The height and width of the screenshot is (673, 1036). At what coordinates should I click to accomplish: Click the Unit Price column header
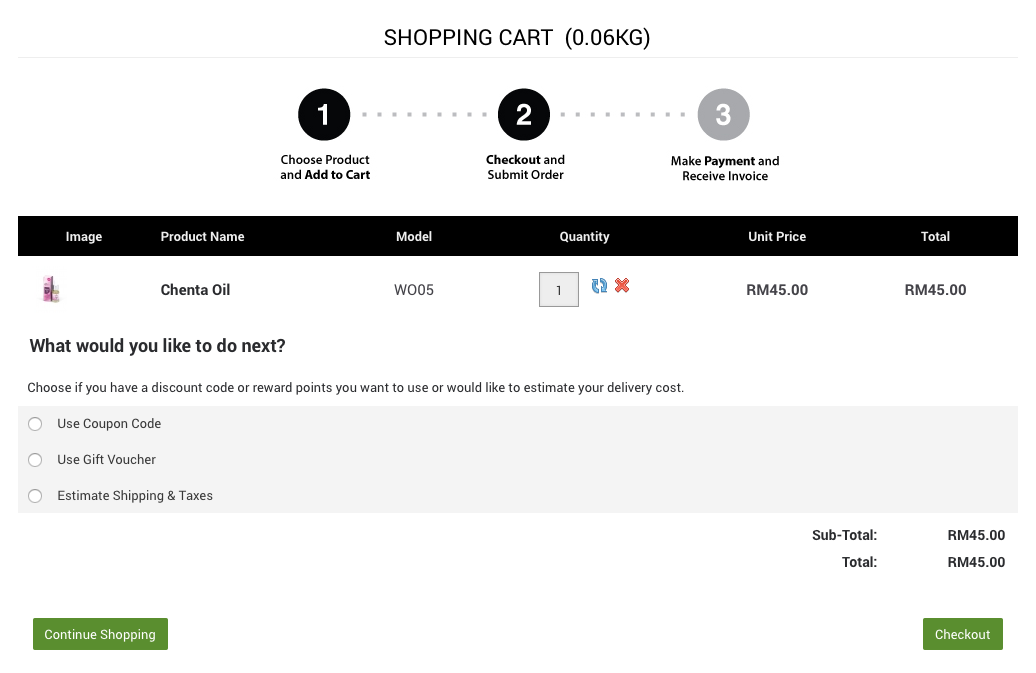[777, 237]
